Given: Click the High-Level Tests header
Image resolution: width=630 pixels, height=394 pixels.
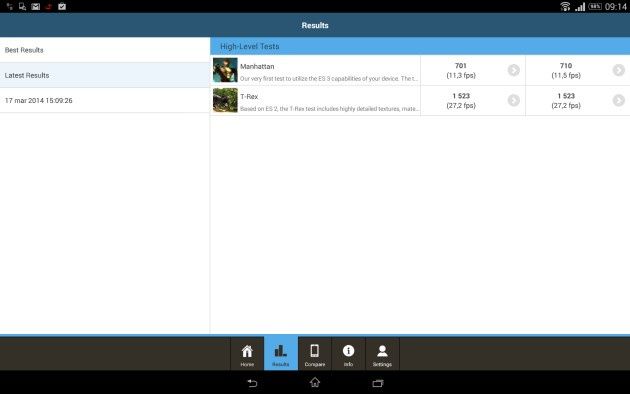Looking at the screenshot, I should pos(420,46).
